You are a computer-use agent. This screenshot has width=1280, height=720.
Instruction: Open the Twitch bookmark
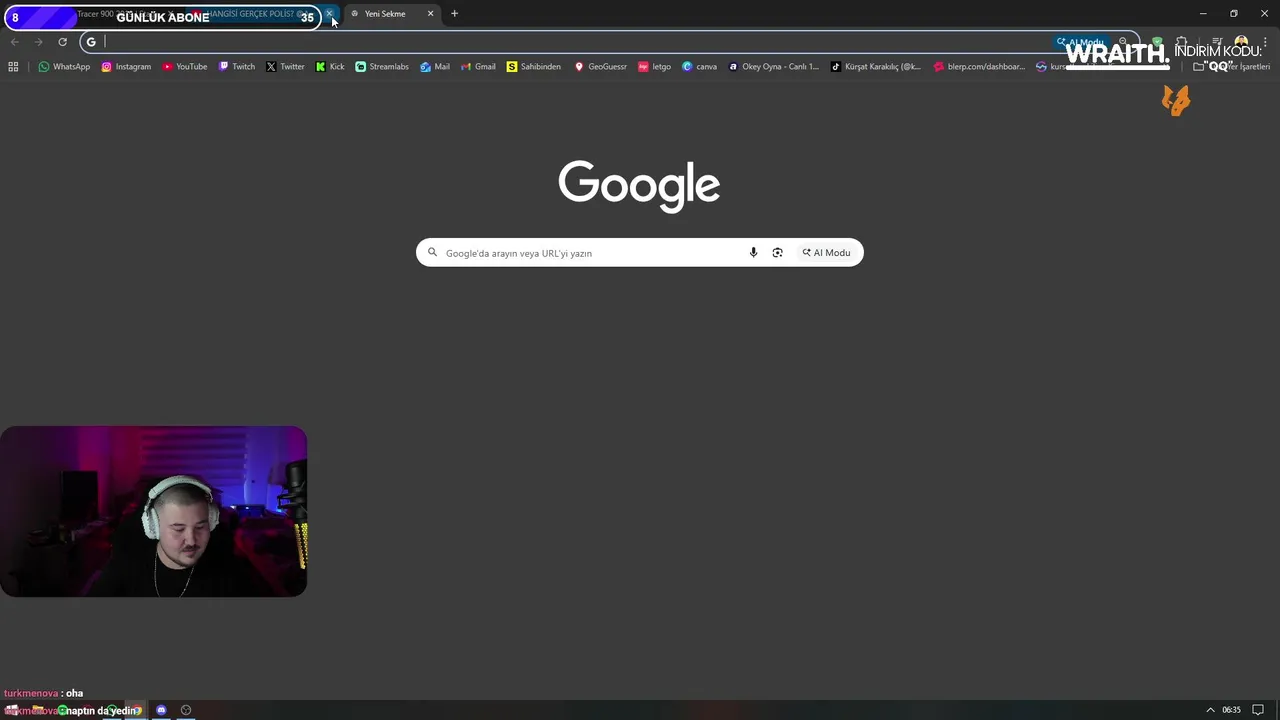coord(237,67)
